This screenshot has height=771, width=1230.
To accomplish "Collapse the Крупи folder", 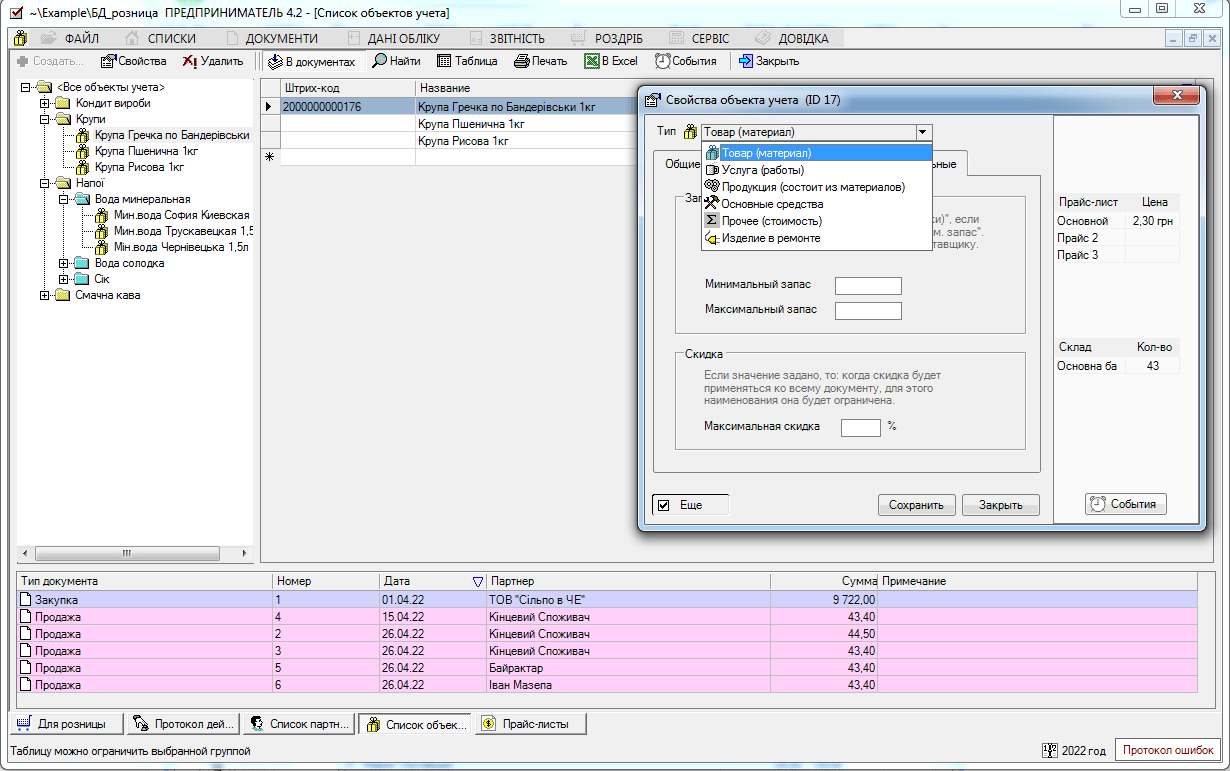I will [x=44, y=119].
